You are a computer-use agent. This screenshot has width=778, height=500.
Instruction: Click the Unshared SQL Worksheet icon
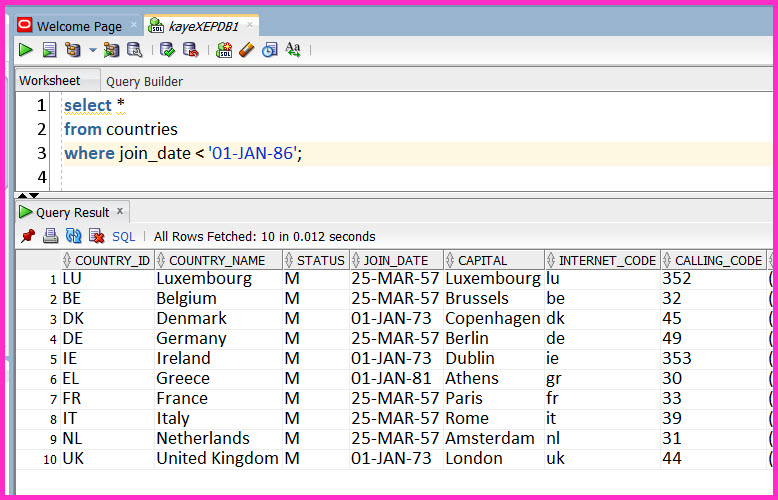(x=224, y=50)
